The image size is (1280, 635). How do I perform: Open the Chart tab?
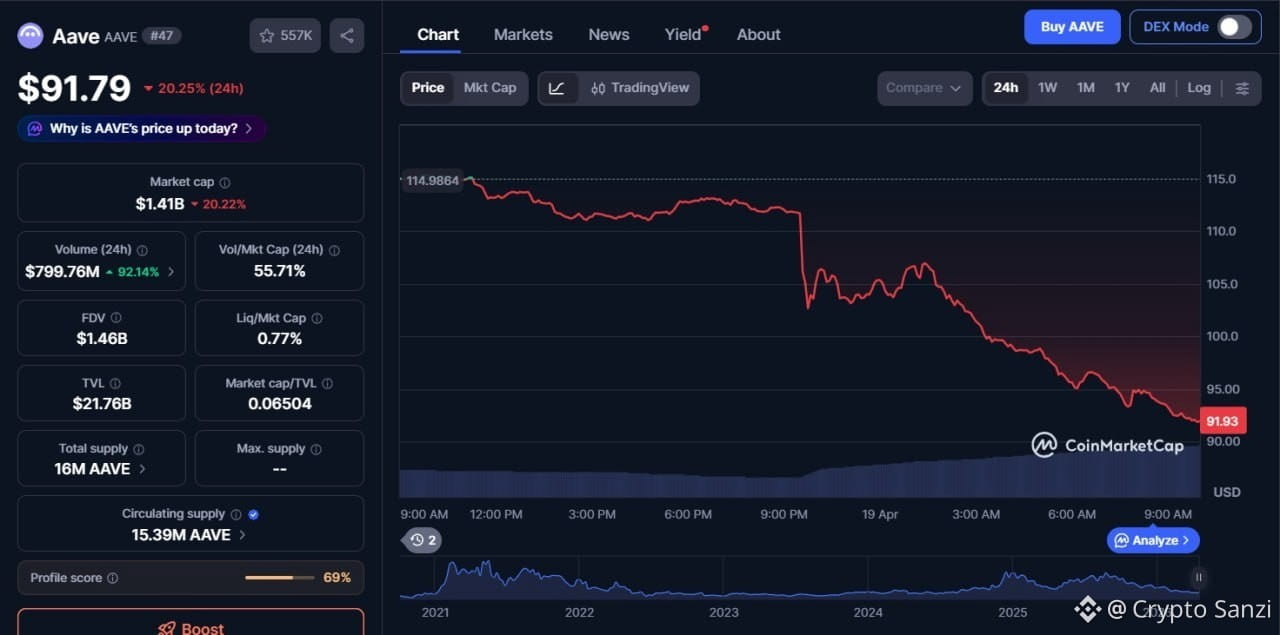coord(438,34)
